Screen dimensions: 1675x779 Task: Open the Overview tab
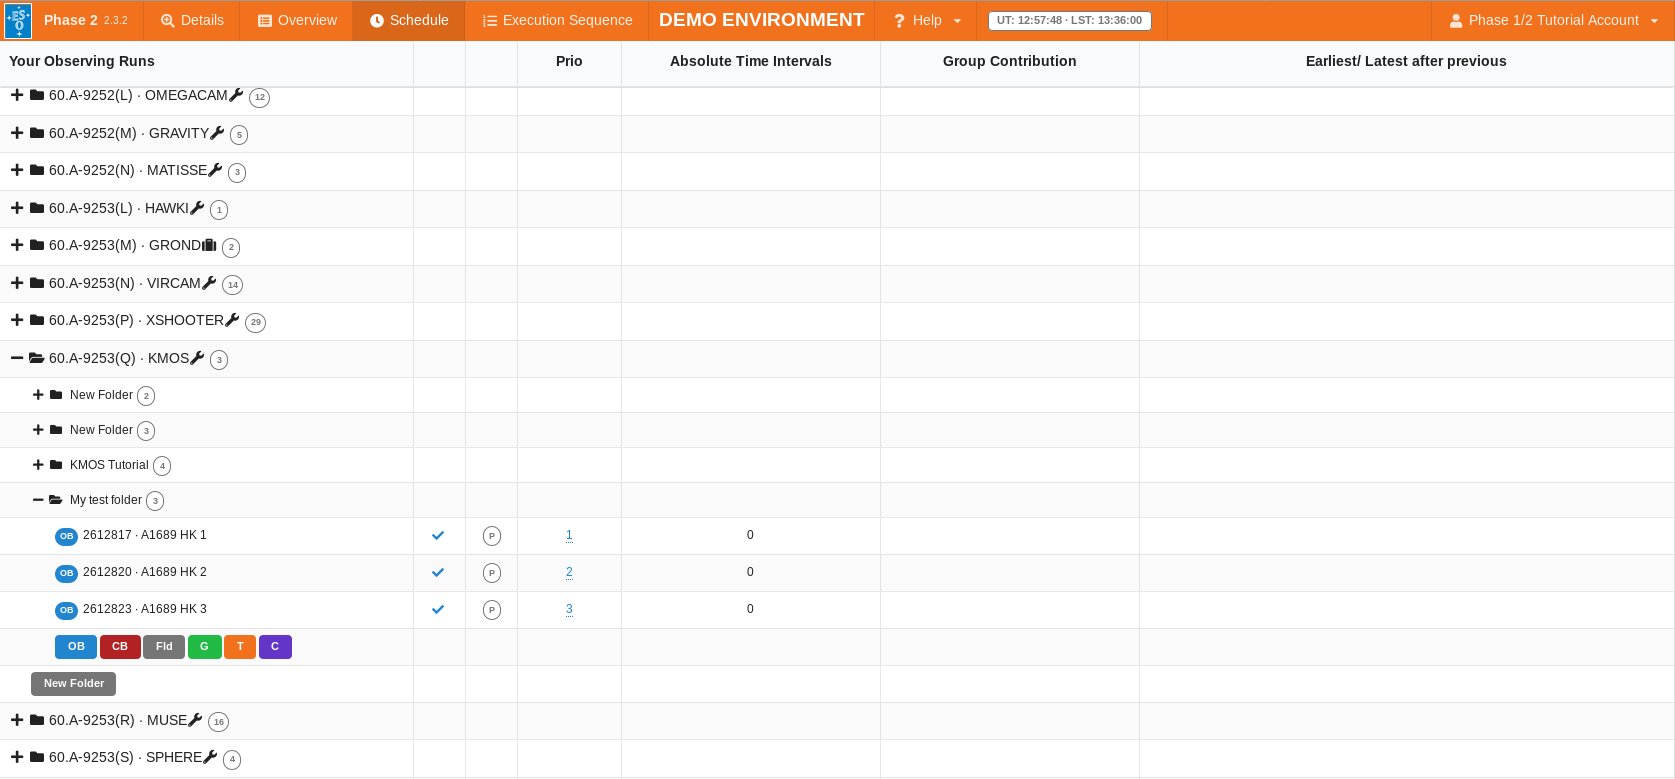pos(297,20)
